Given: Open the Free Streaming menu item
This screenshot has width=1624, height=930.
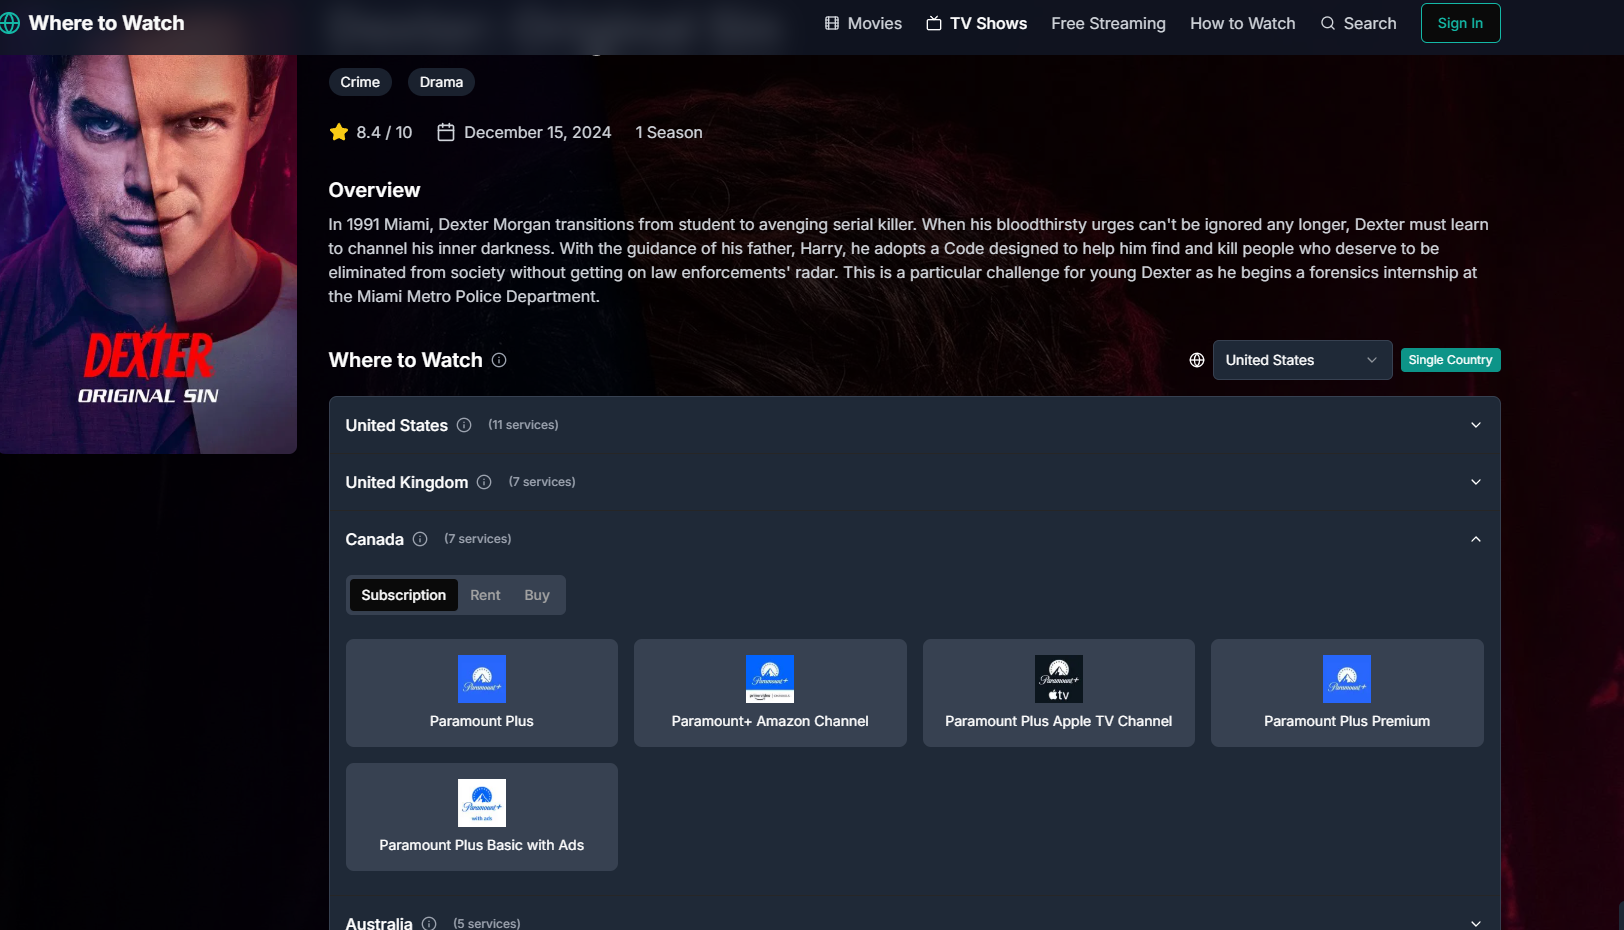Looking at the screenshot, I should coord(1108,23).
